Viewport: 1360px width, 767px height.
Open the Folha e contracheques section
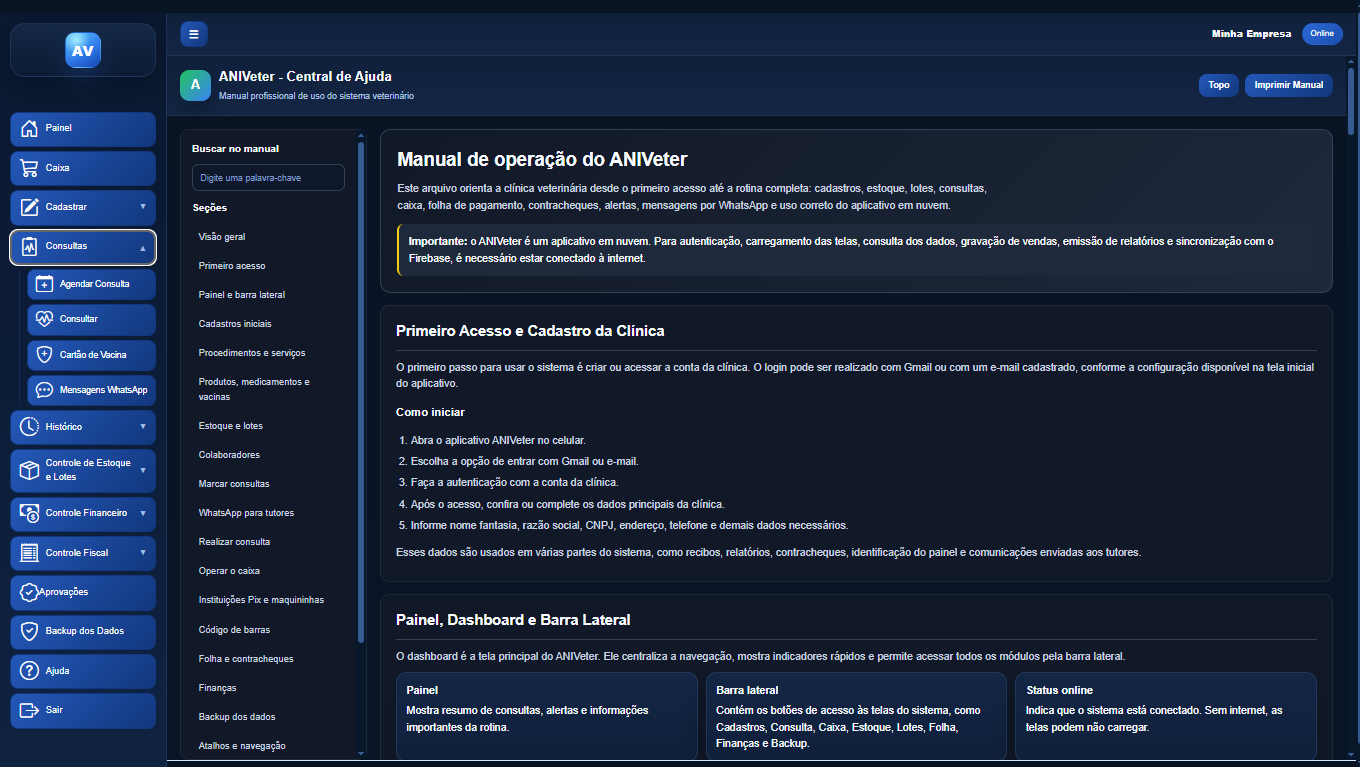coord(246,659)
